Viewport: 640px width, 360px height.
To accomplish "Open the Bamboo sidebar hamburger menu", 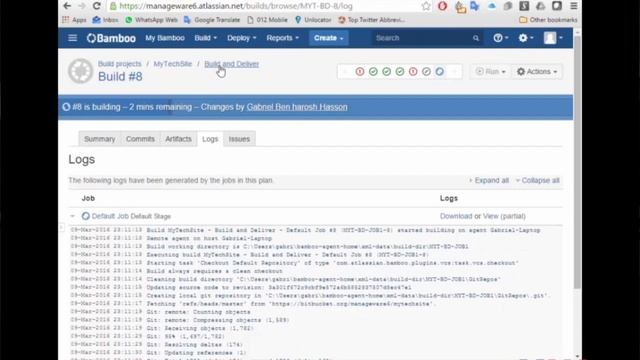I will click(72, 38).
